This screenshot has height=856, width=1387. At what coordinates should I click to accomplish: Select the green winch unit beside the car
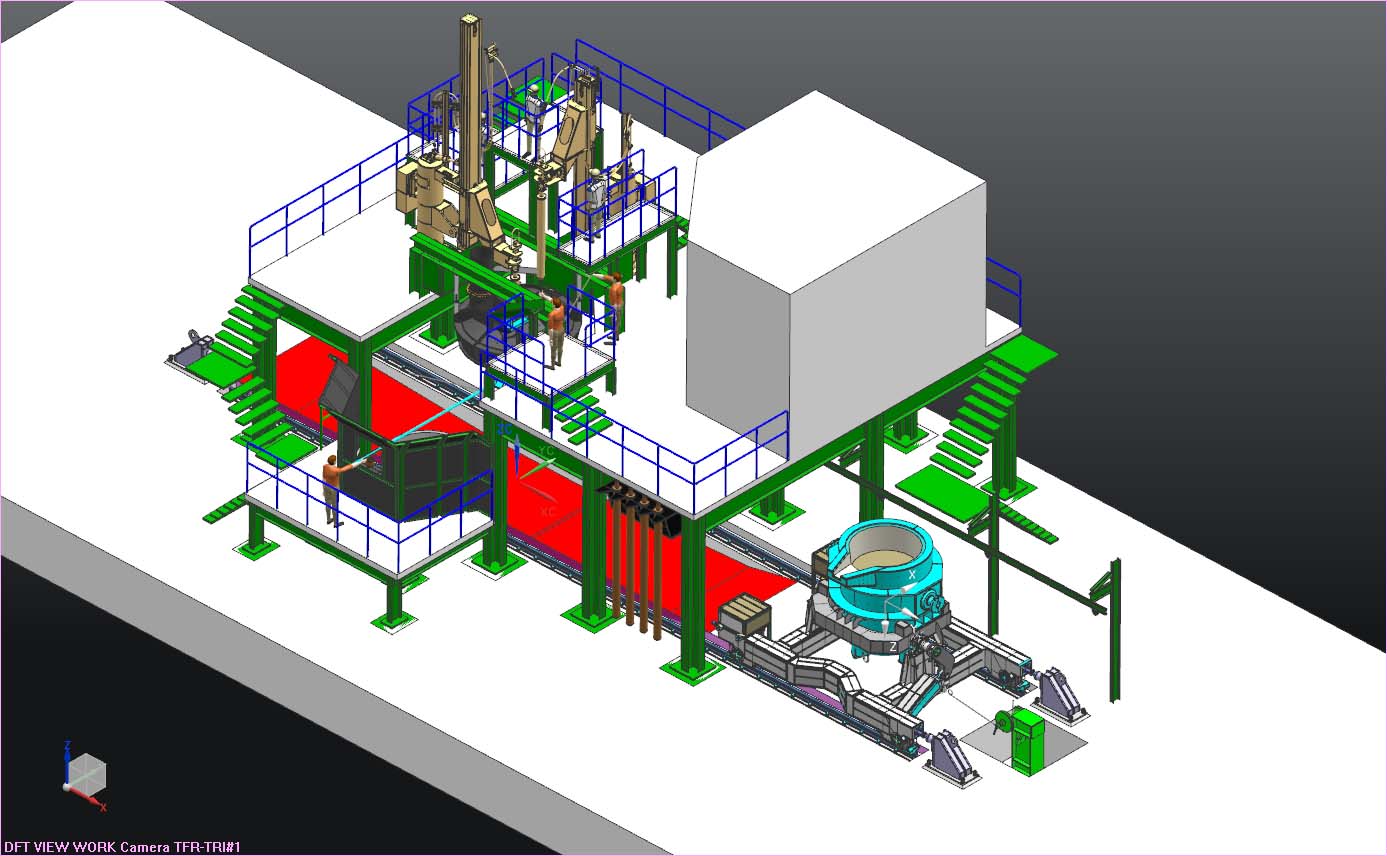pos(1026,741)
